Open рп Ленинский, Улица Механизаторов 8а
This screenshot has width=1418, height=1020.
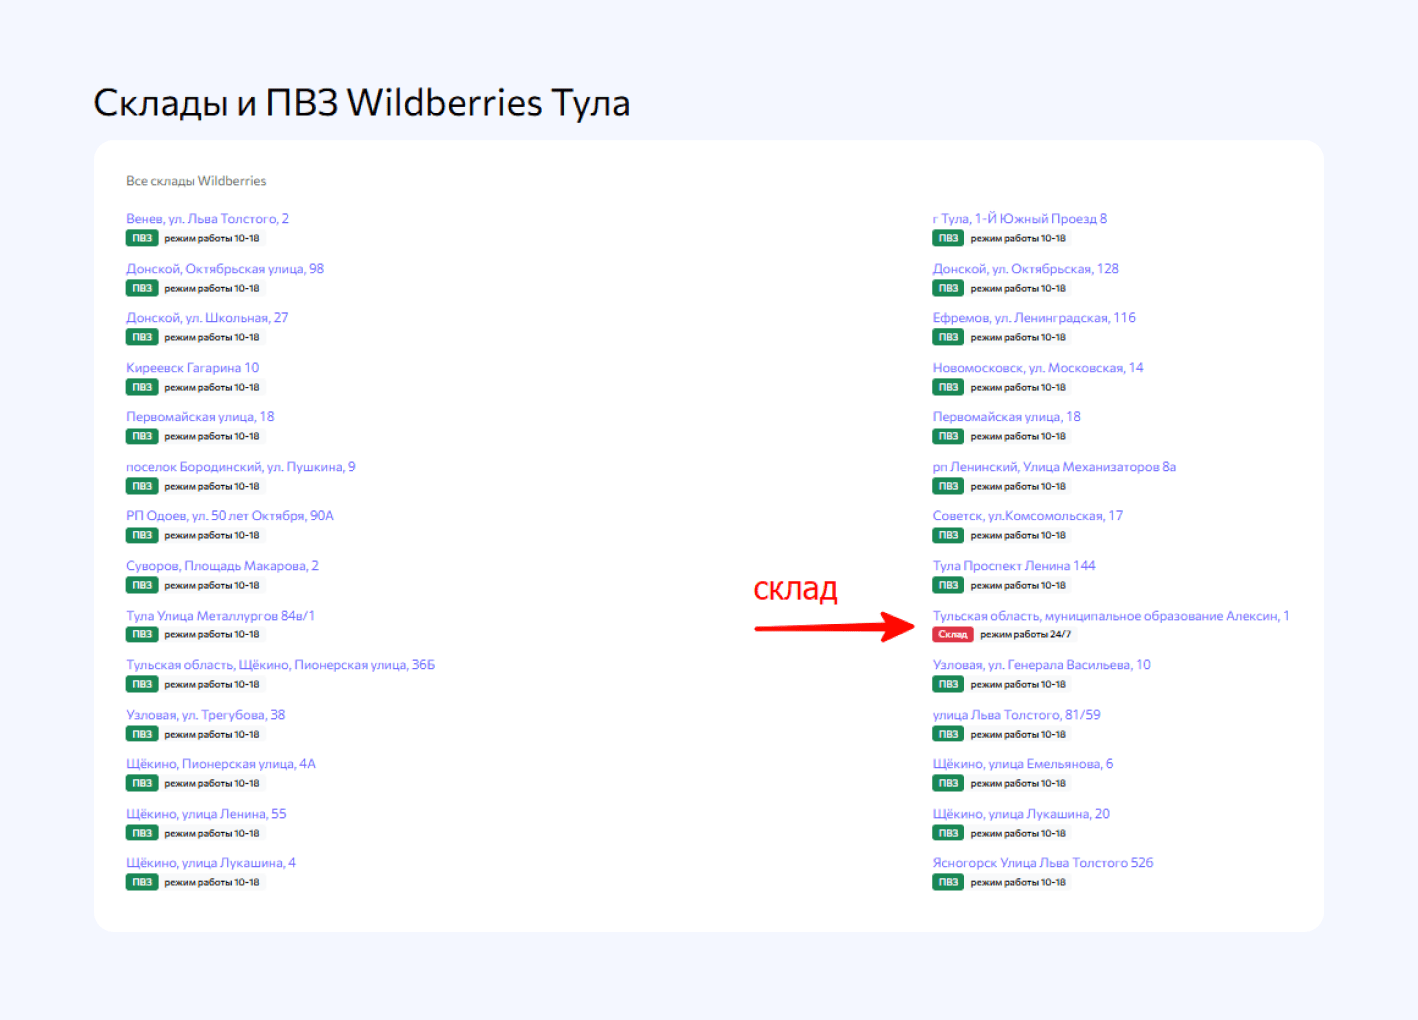tap(1054, 467)
